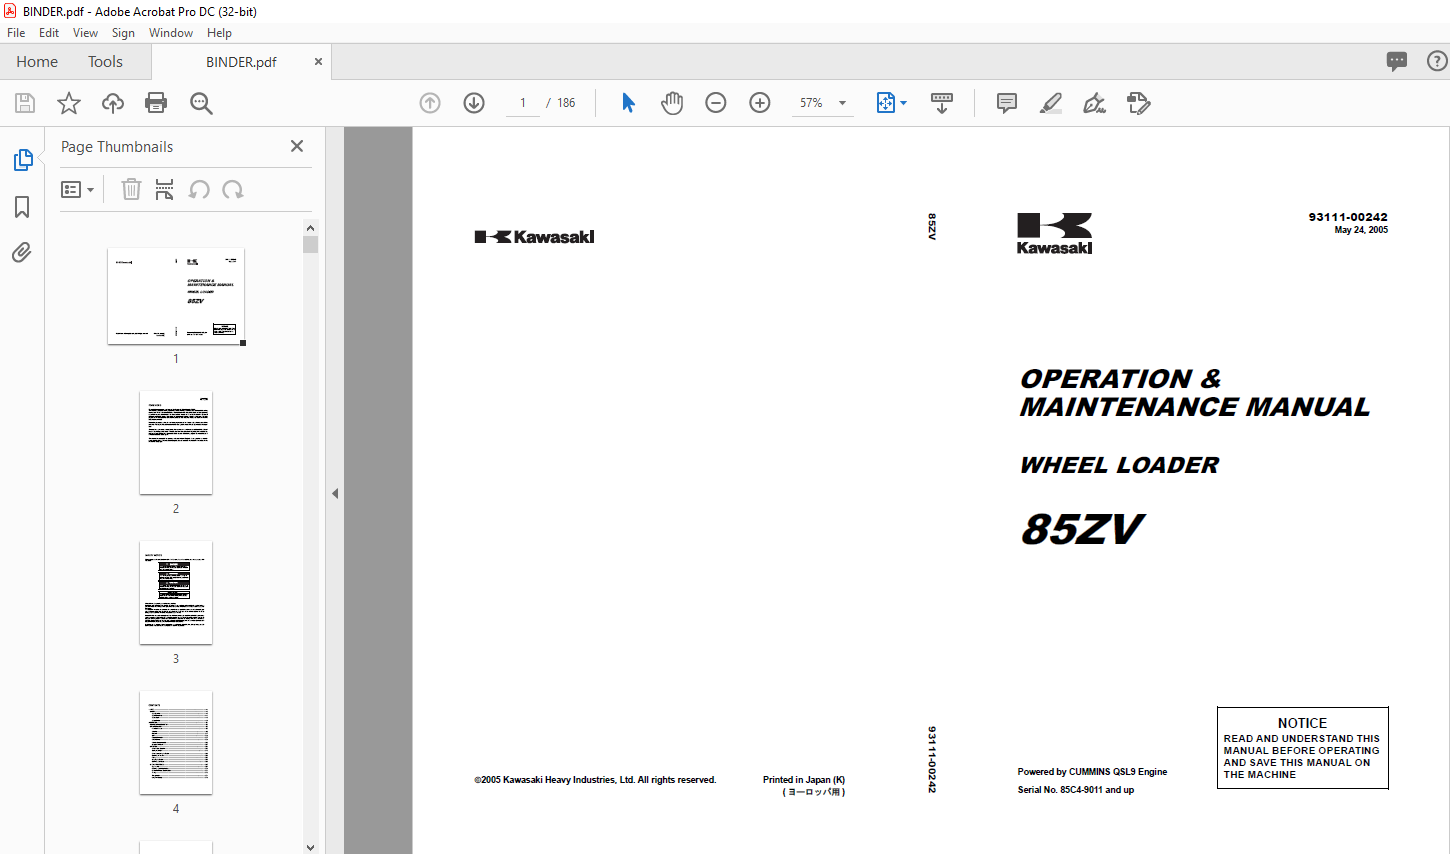Zoom out with the minus icon
This screenshot has width=1450, height=854.
click(x=716, y=103)
